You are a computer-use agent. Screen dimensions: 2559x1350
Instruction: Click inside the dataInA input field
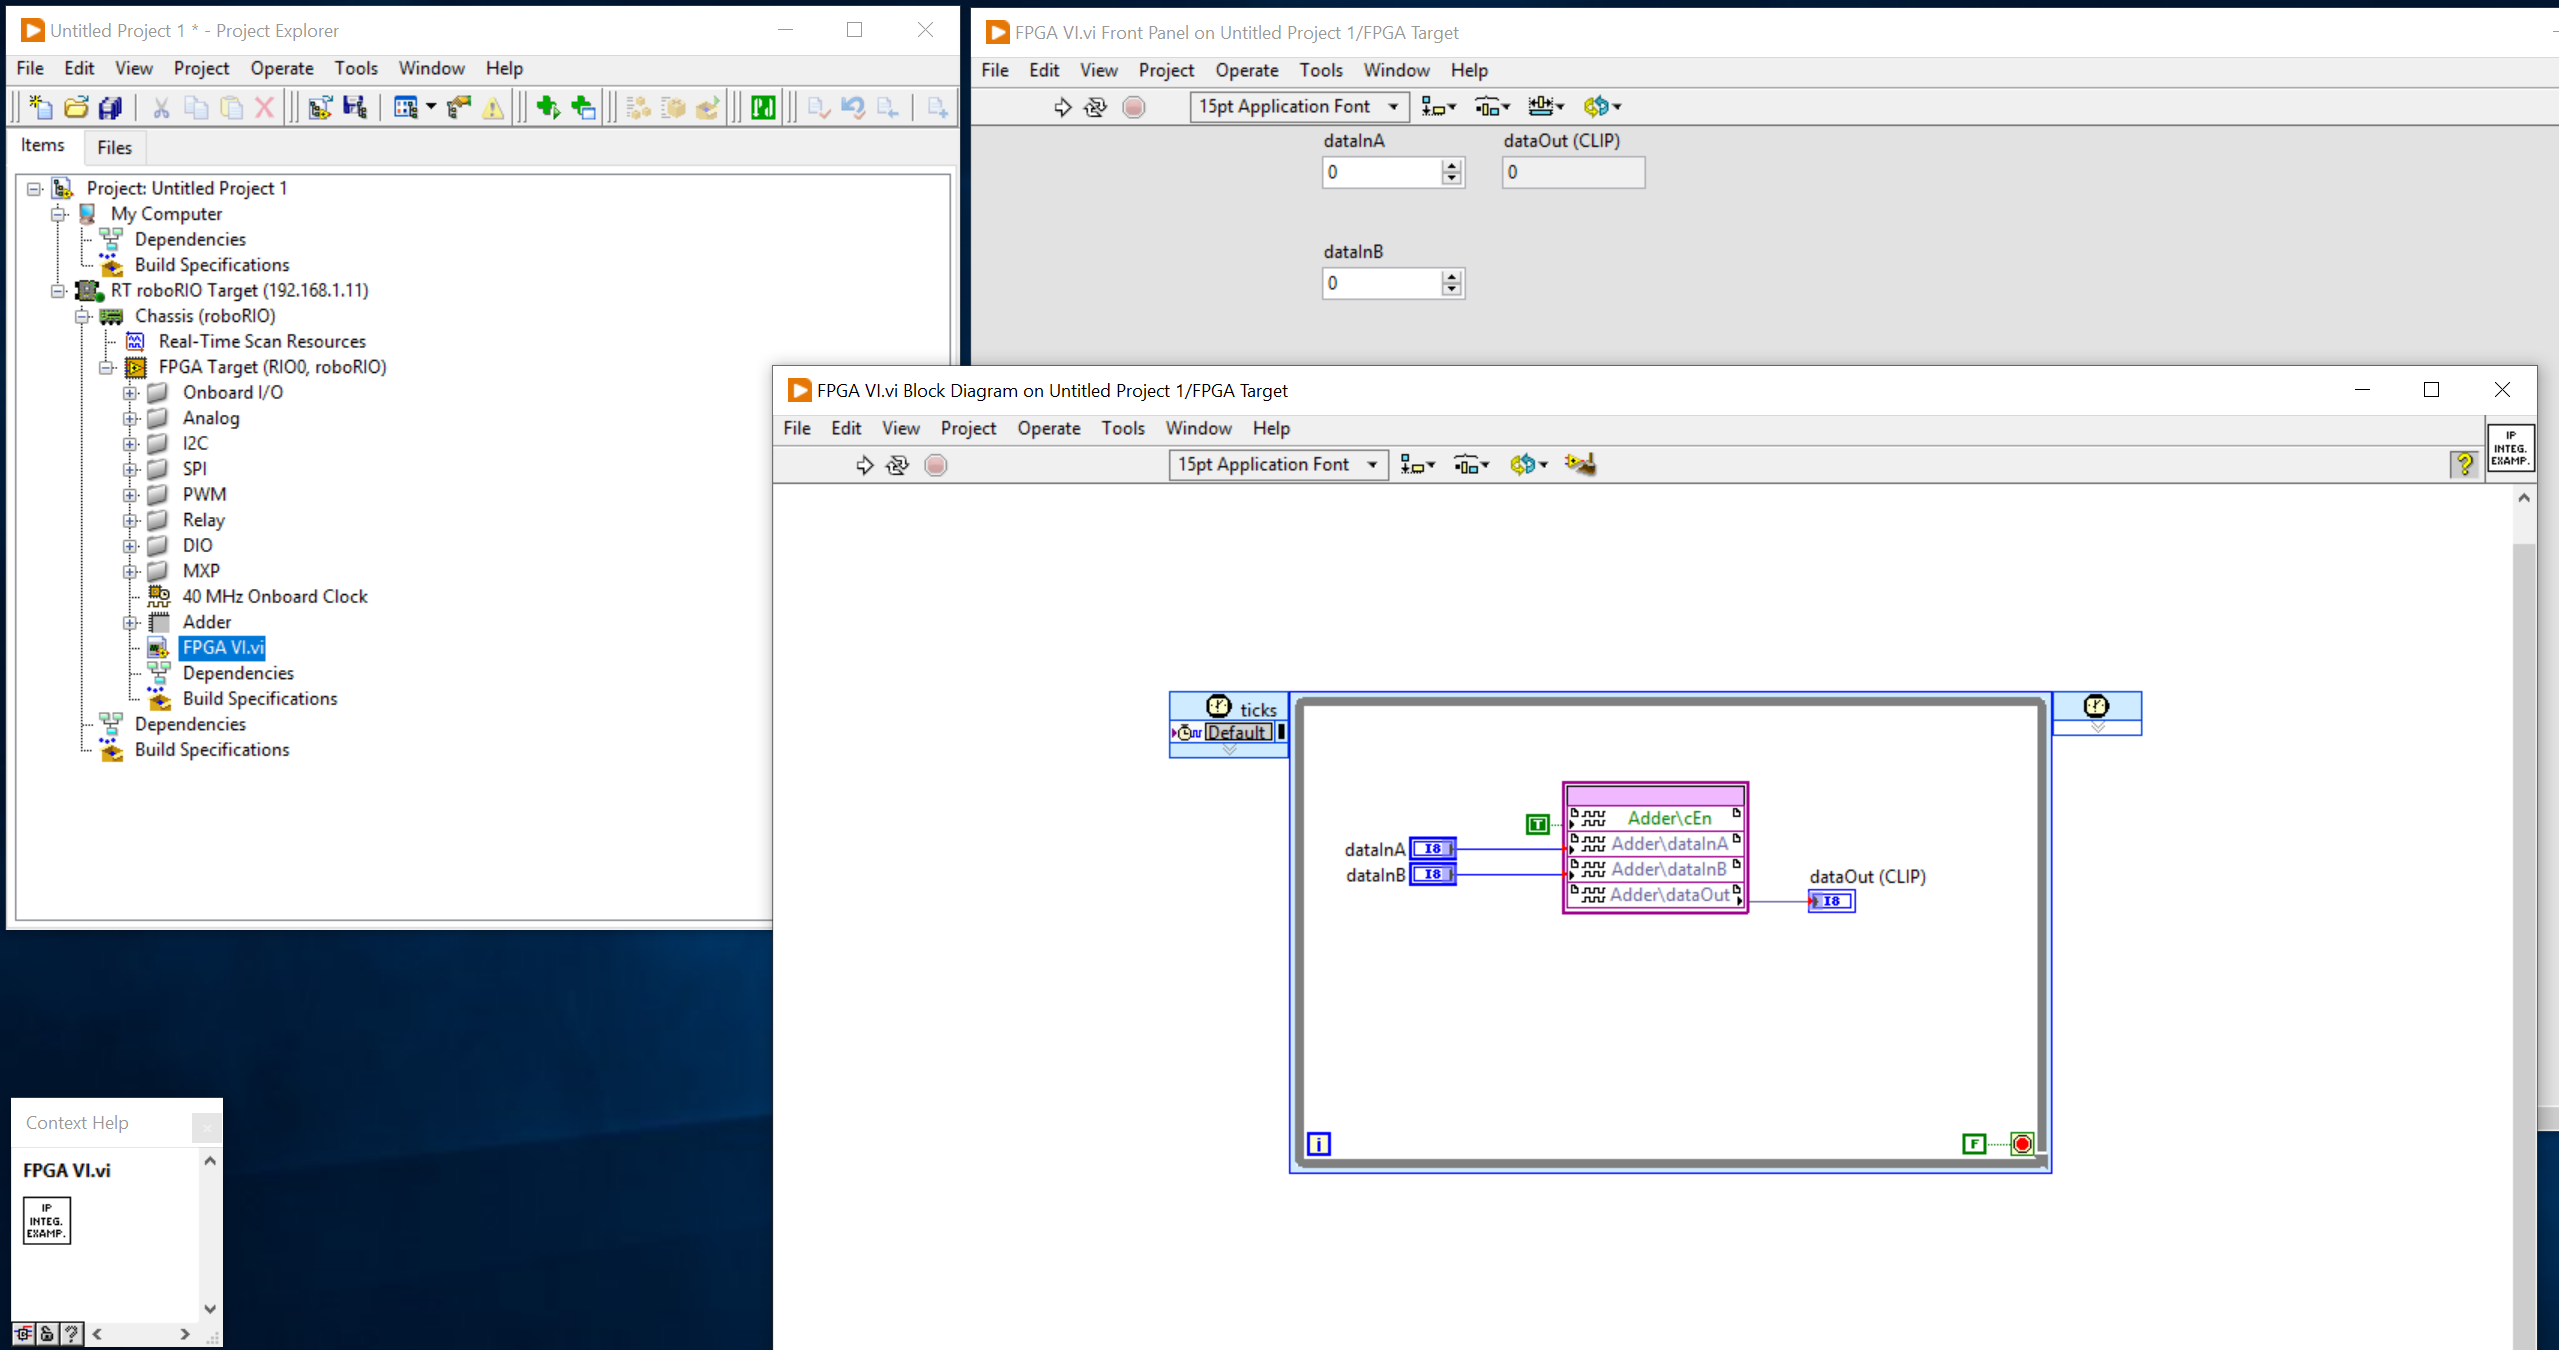click(x=1380, y=172)
